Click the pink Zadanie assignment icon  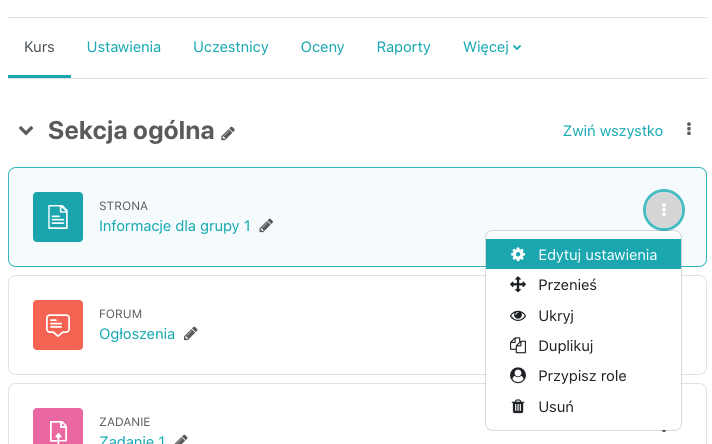(58, 426)
